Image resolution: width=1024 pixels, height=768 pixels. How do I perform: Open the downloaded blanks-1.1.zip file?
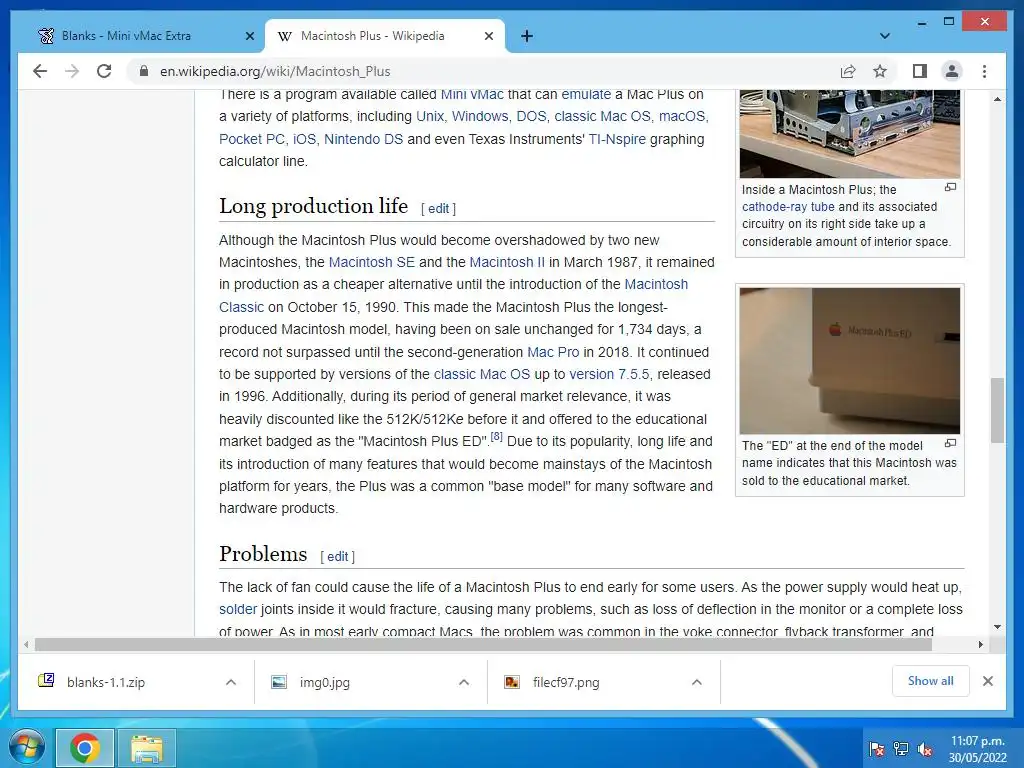105,682
